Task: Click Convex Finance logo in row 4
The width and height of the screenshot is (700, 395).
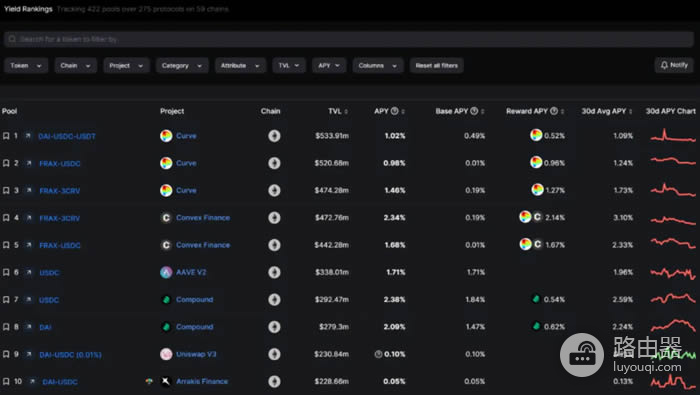Action: pyautogui.click(x=166, y=218)
